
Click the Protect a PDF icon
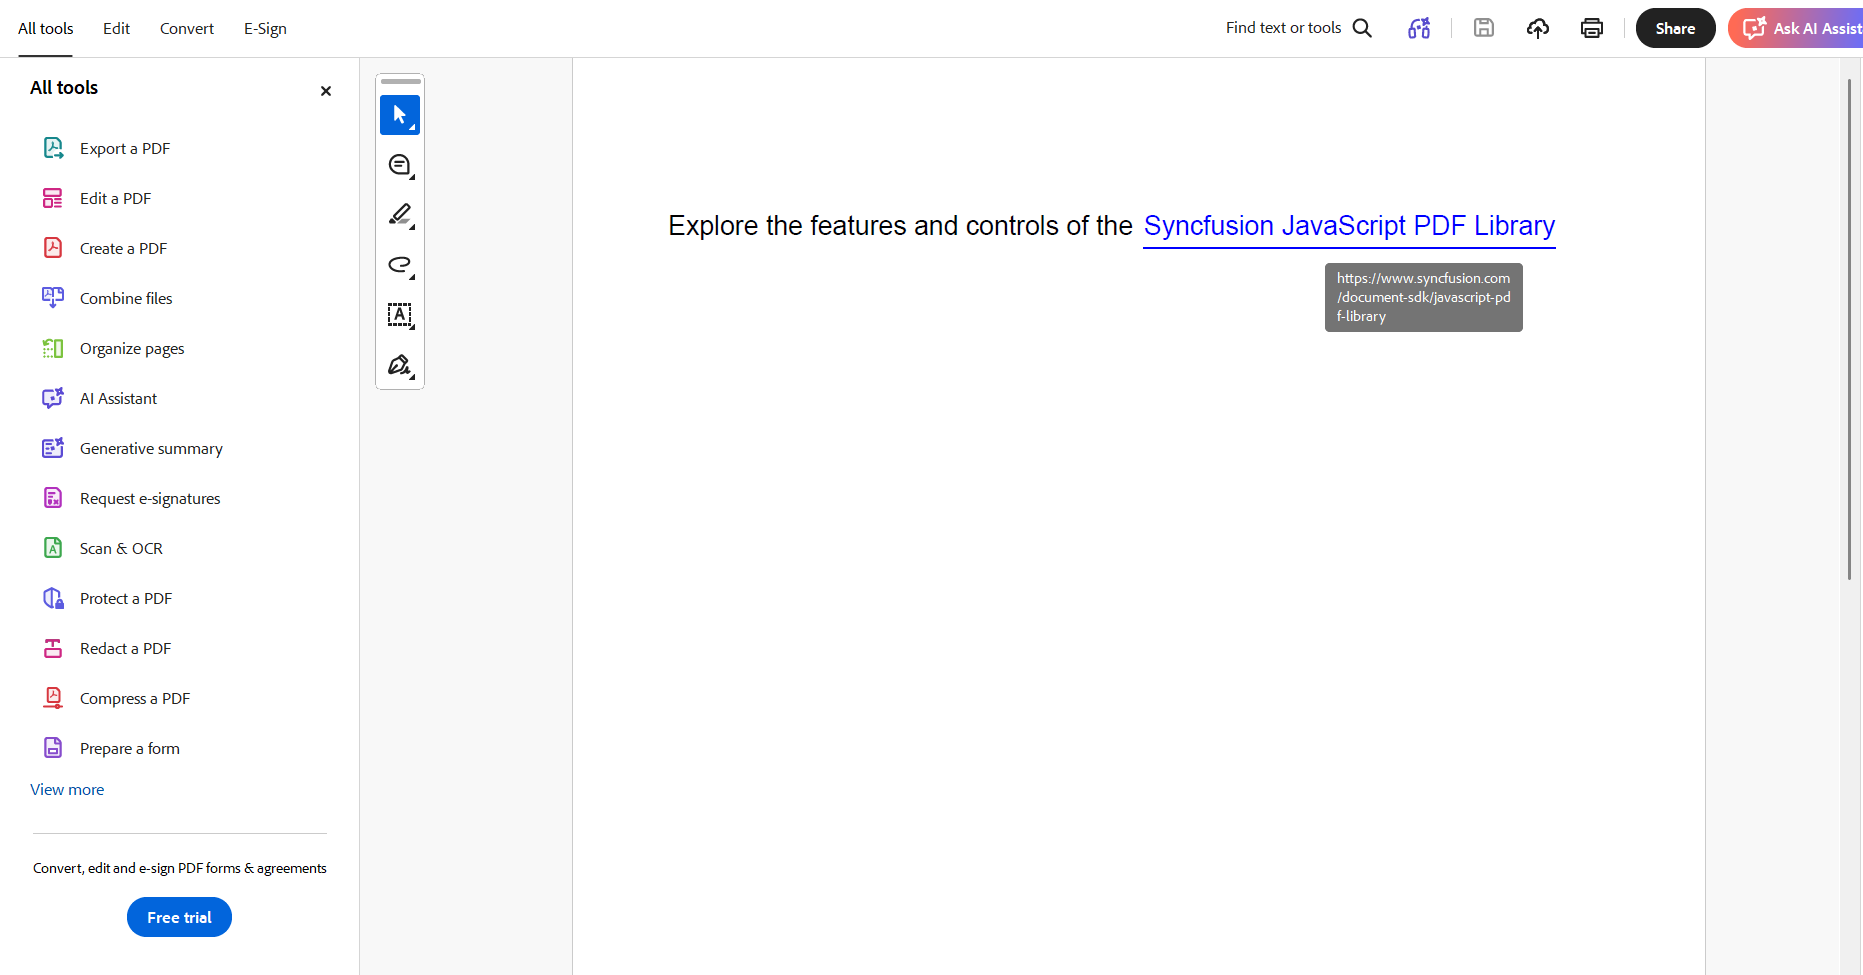pos(53,598)
